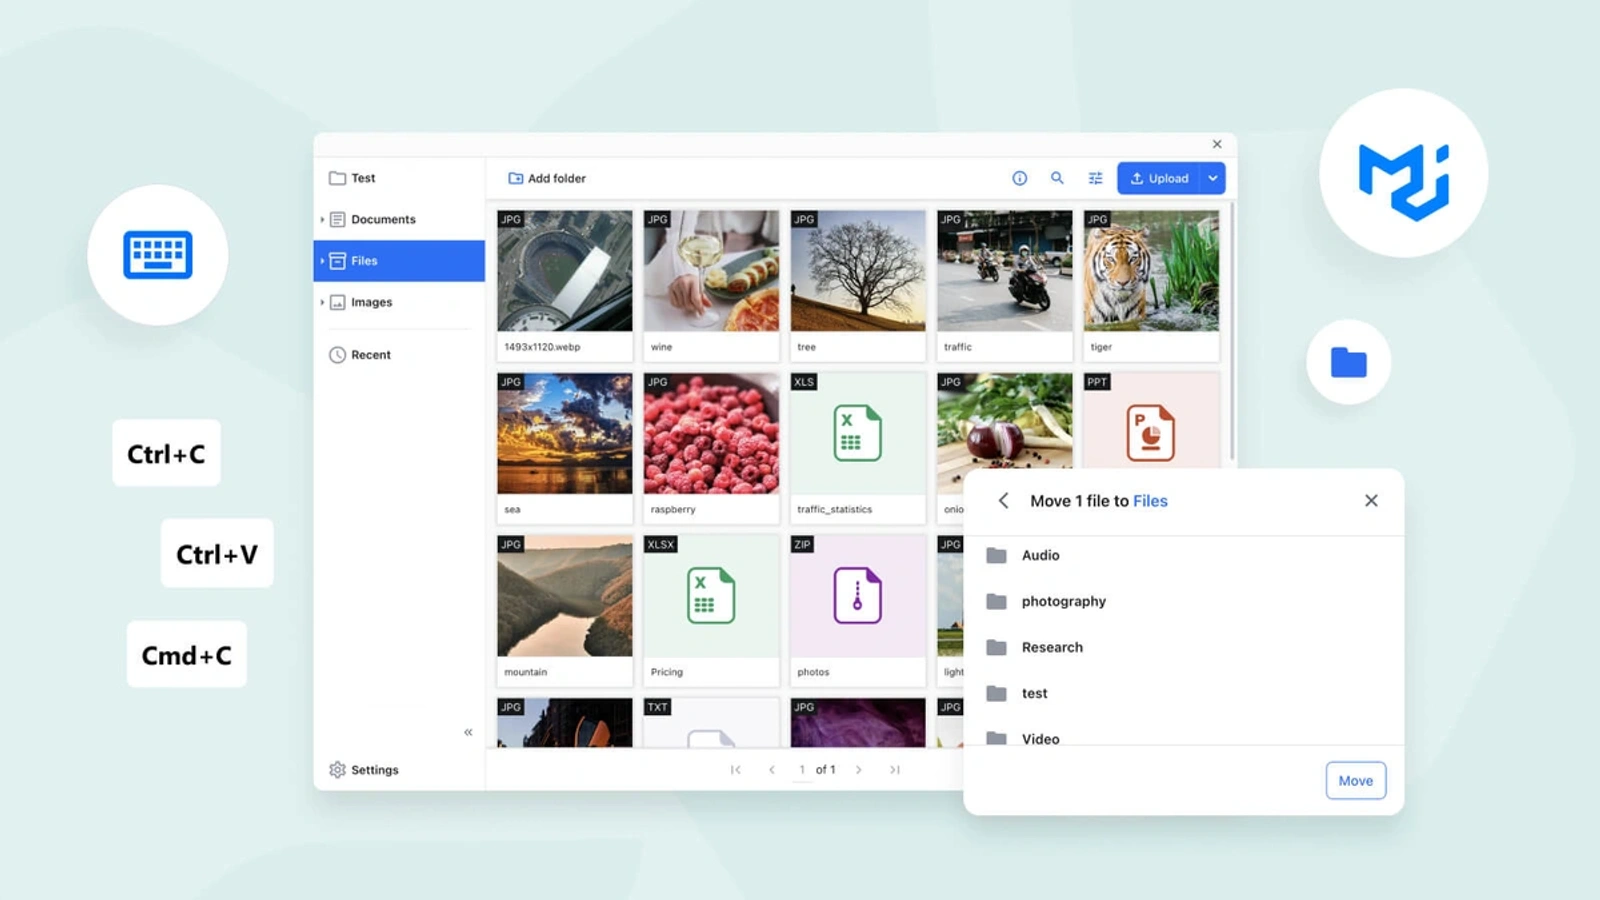Choose the test folder as destination
Image resolution: width=1600 pixels, height=900 pixels.
1184,693
